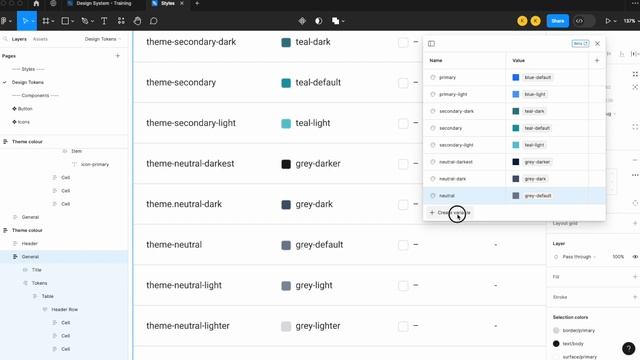This screenshot has width=640, height=360.
Task: Open the help question mark button
Action: pos(629,348)
